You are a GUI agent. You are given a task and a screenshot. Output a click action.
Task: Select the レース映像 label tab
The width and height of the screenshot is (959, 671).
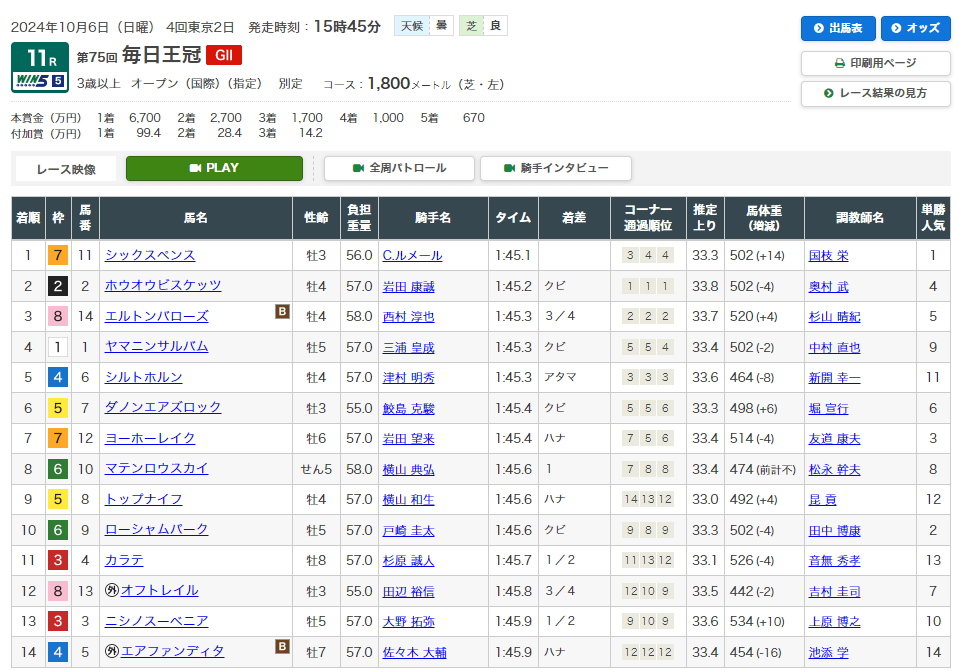point(66,169)
